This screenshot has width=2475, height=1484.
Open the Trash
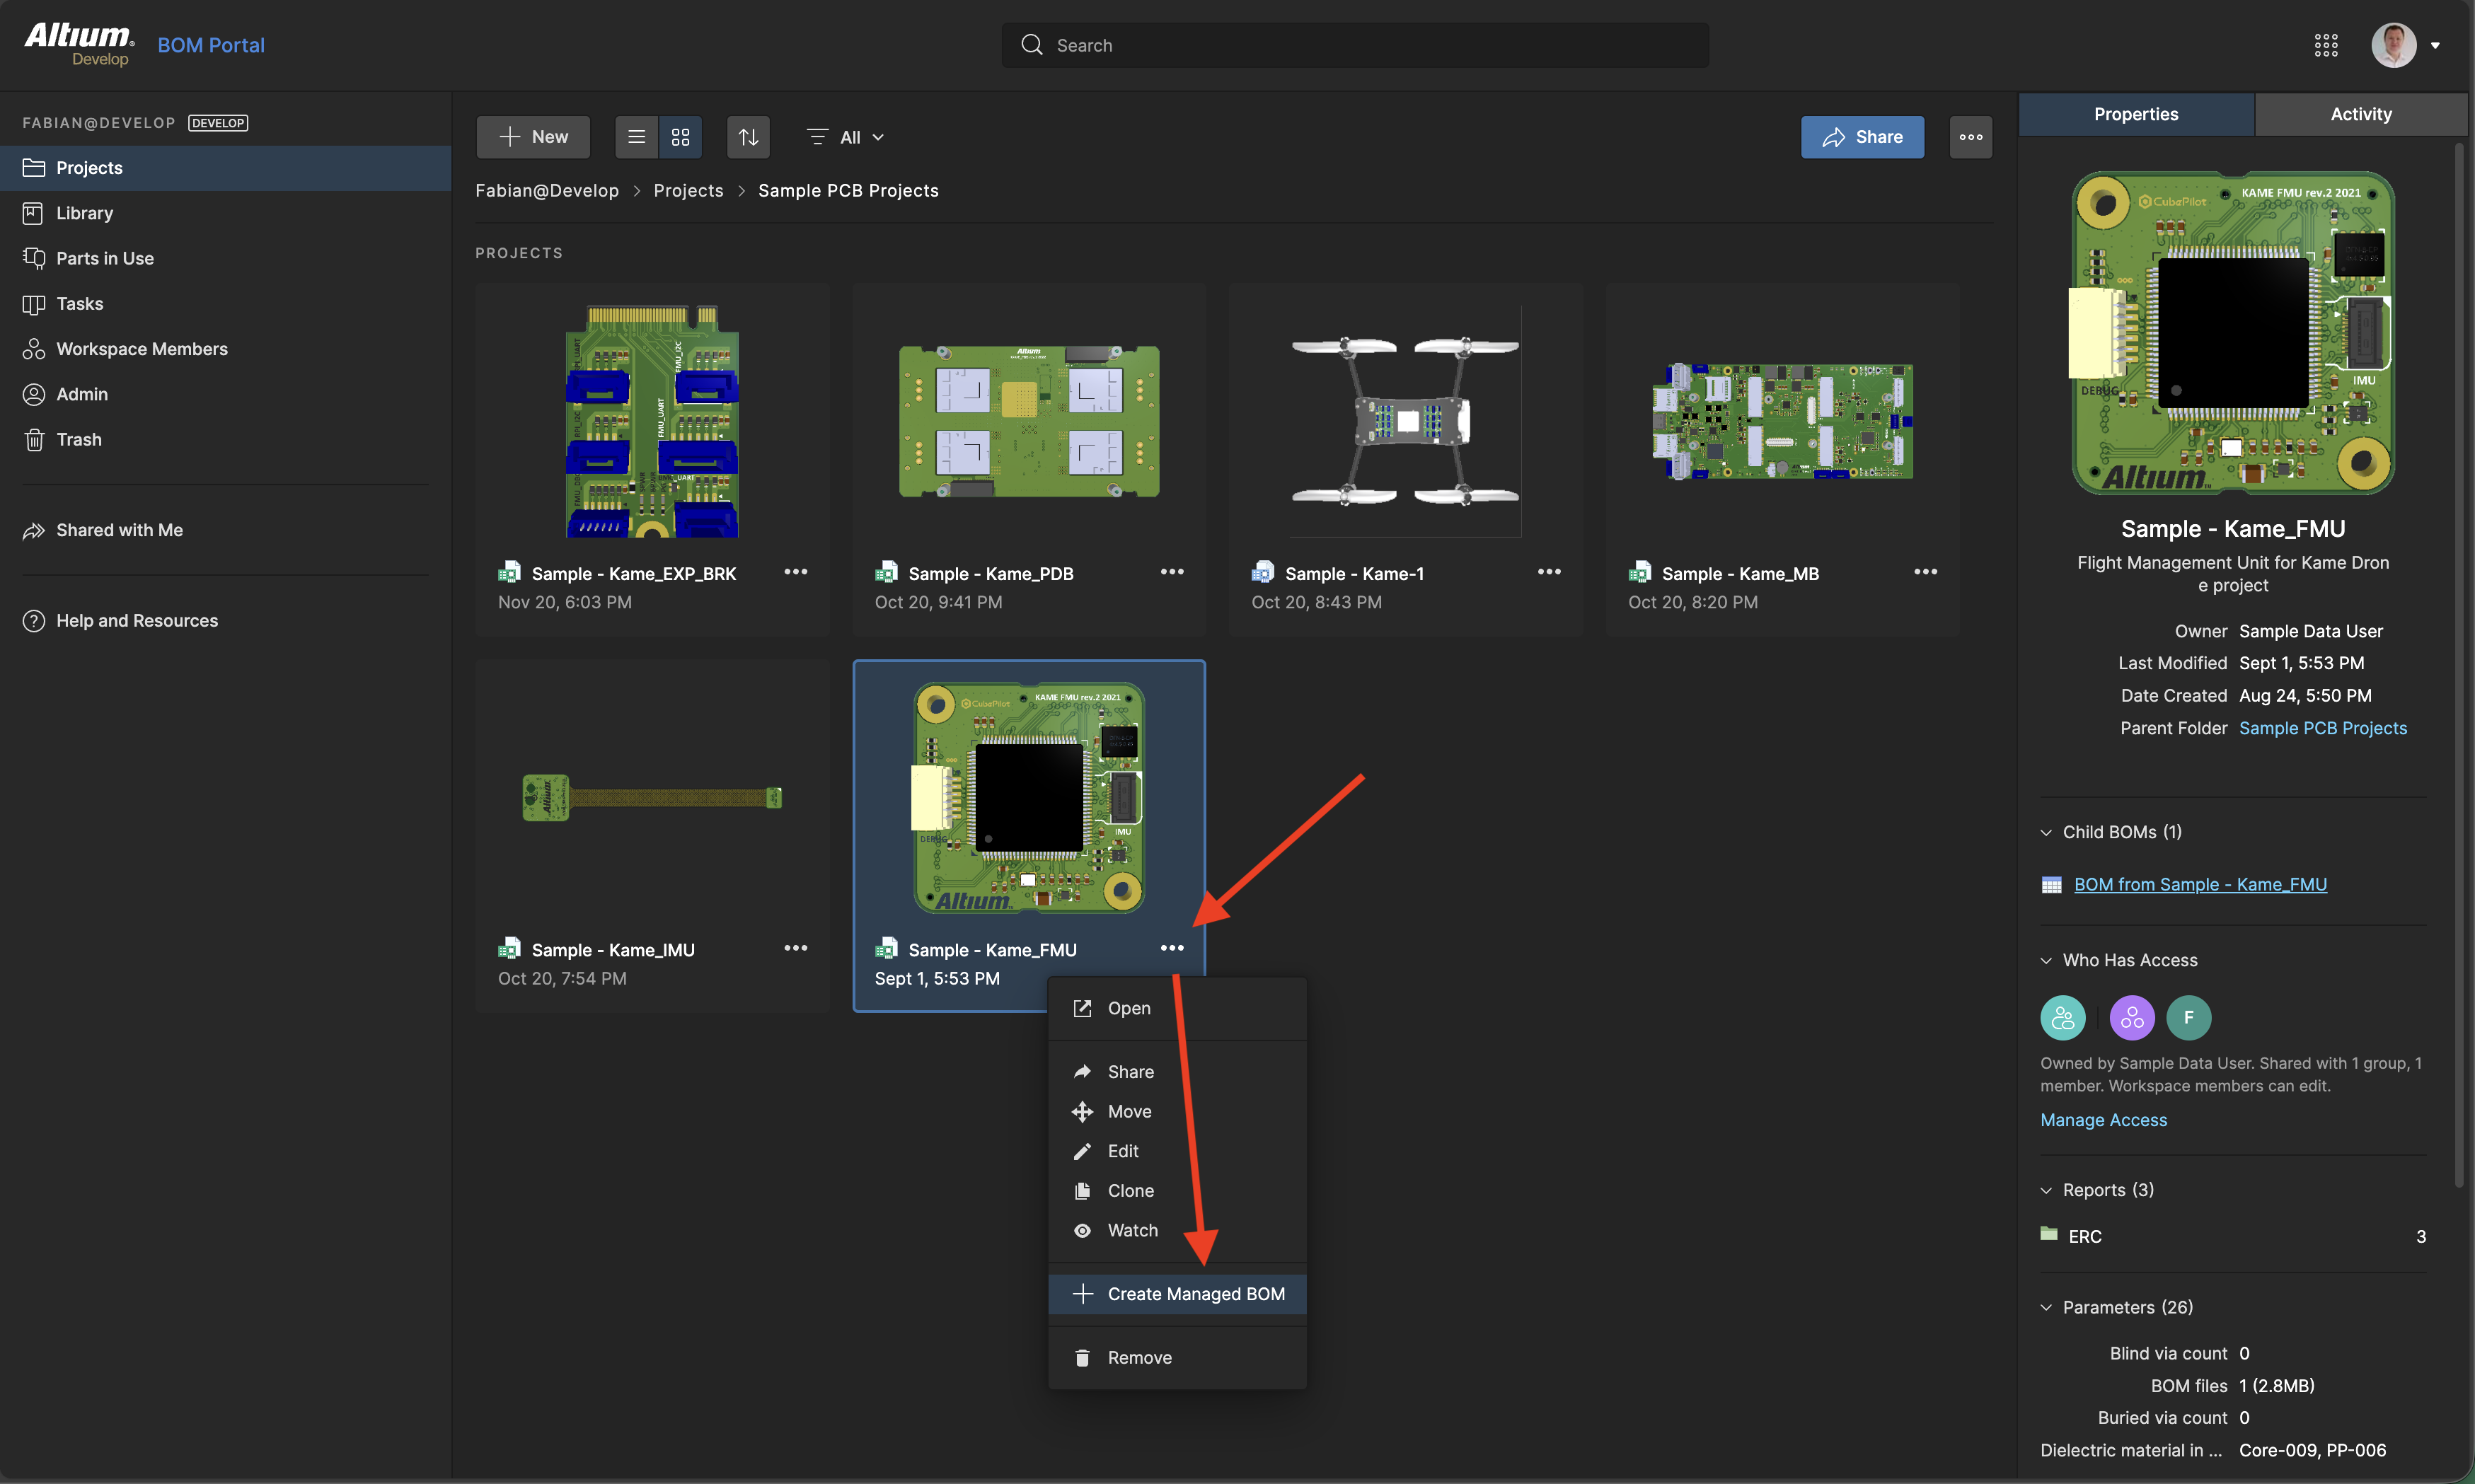78,439
